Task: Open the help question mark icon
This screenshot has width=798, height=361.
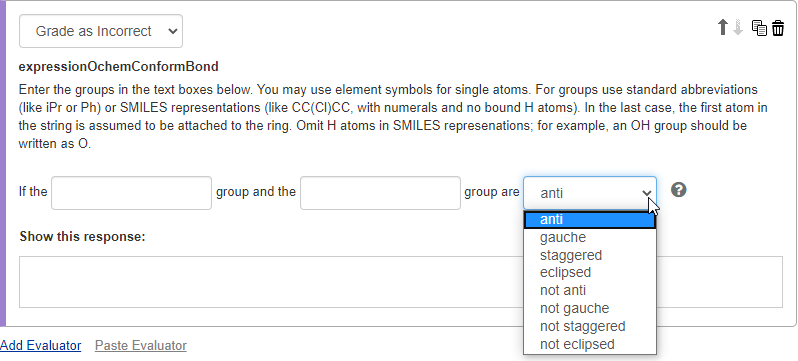Action: pos(678,190)
